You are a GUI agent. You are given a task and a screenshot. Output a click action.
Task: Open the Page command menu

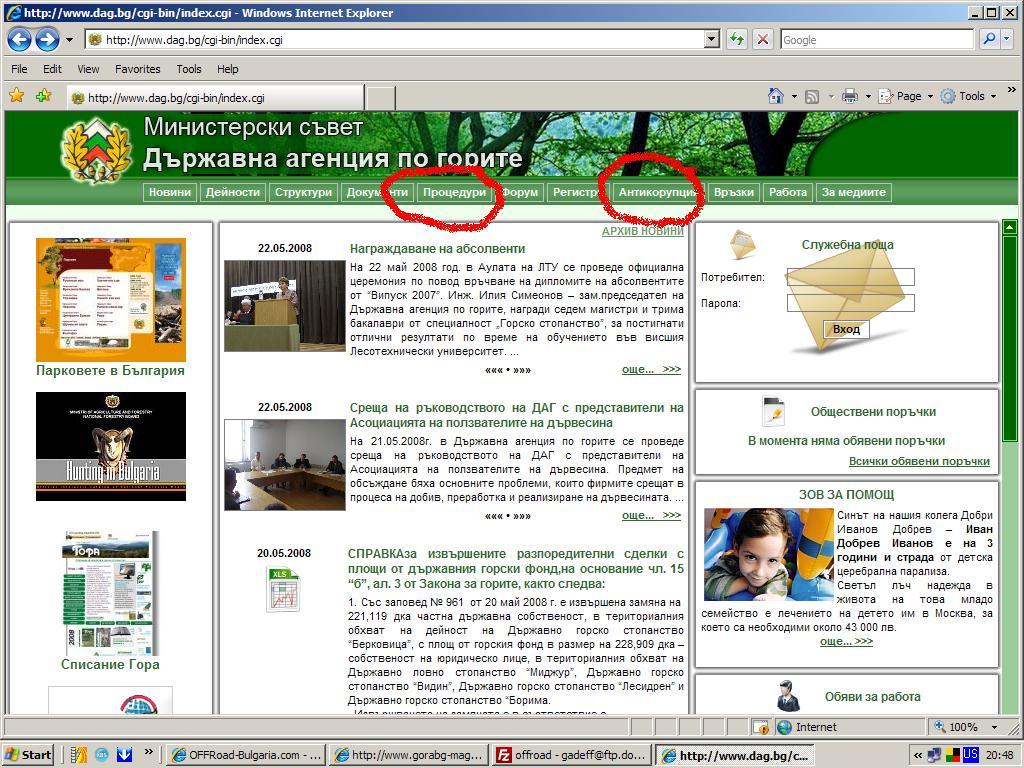click(905, 97)
